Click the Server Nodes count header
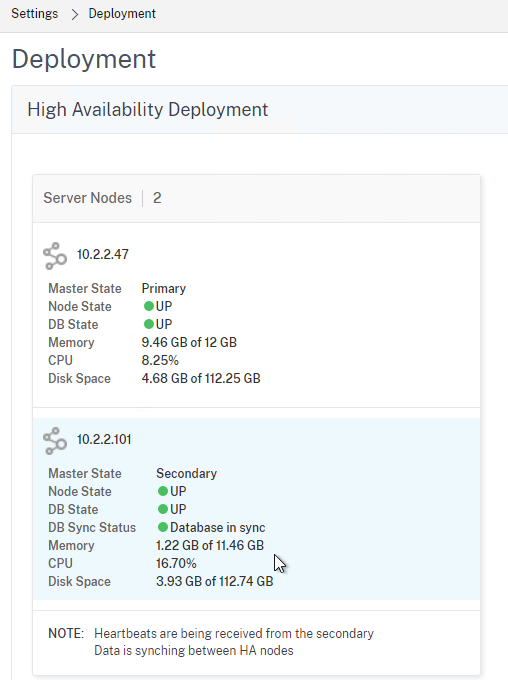The width and height of the screenshot is (508, 680). [x=102, y=198]
